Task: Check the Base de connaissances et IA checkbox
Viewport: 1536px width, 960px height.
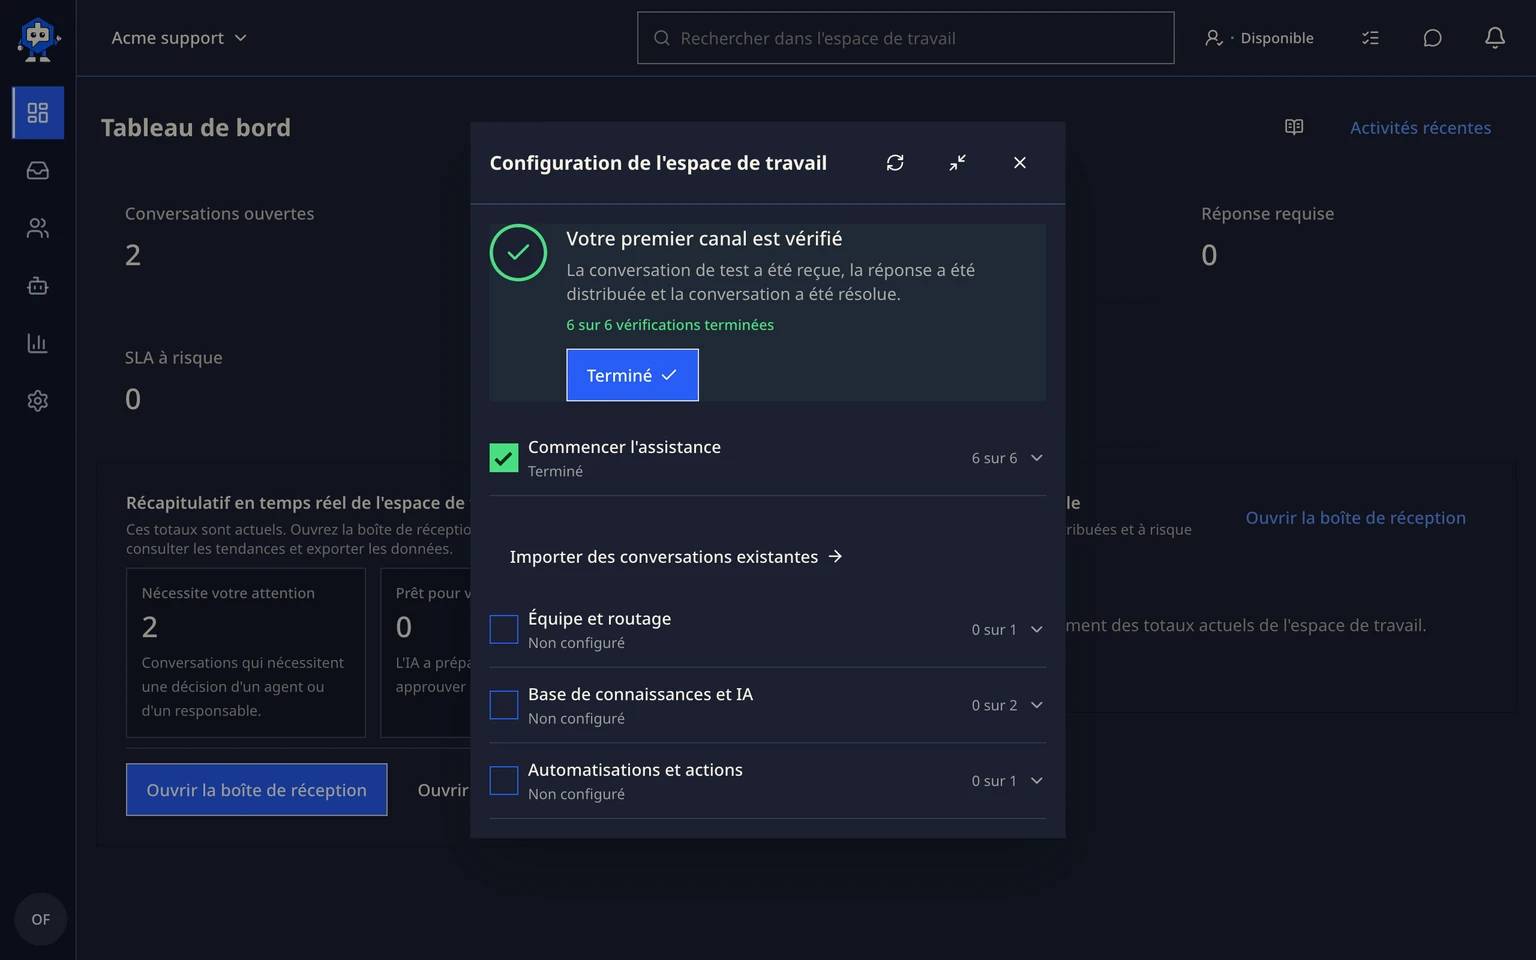Action: coord(504,705)
